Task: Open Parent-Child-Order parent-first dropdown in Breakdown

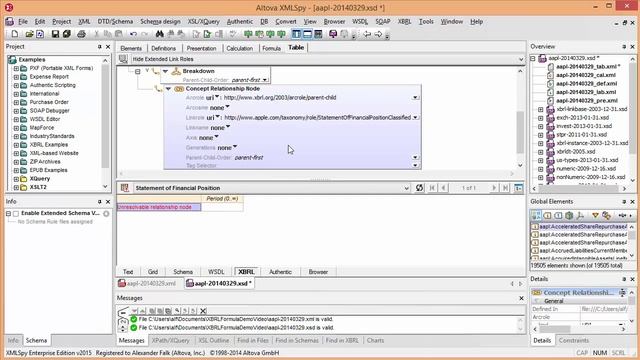Action: [x=265, y=80]
